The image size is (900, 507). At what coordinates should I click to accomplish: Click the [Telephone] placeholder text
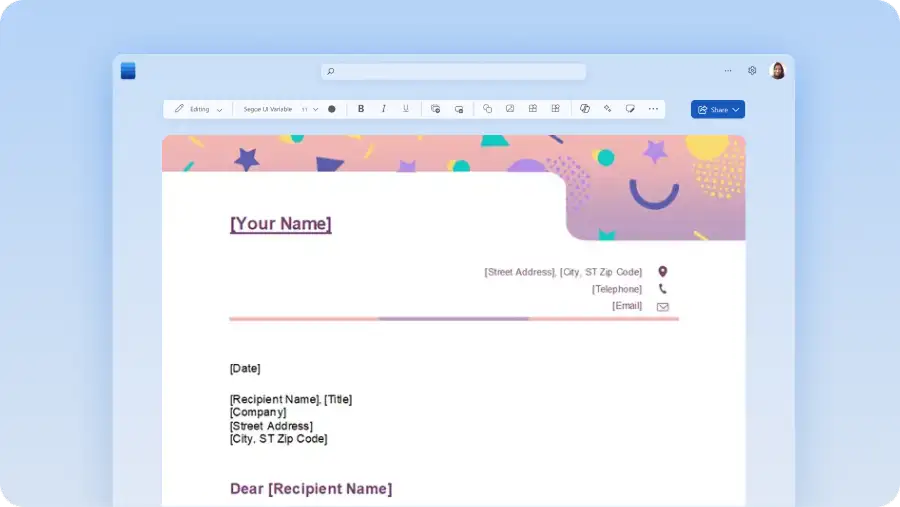[x=617, y=289]
